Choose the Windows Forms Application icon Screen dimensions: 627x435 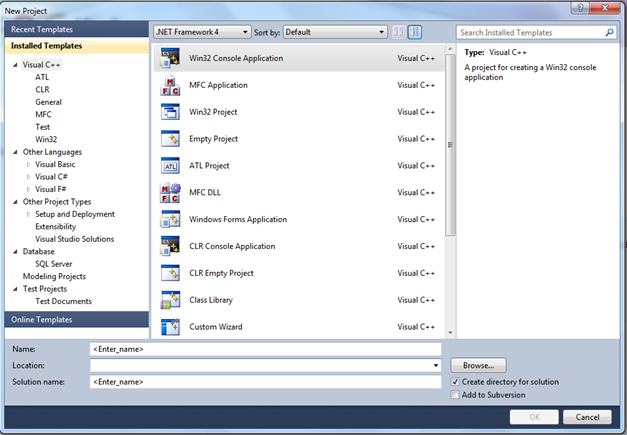(170, 220)
